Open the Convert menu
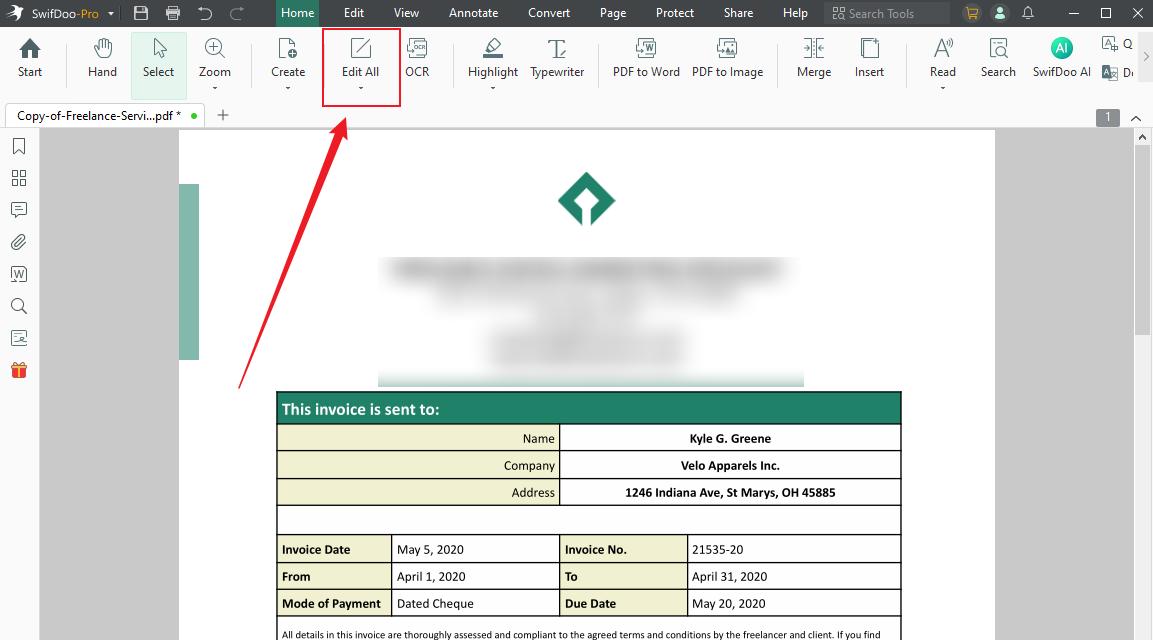This screenshot has width=1153, height=640. click(548, 13)
